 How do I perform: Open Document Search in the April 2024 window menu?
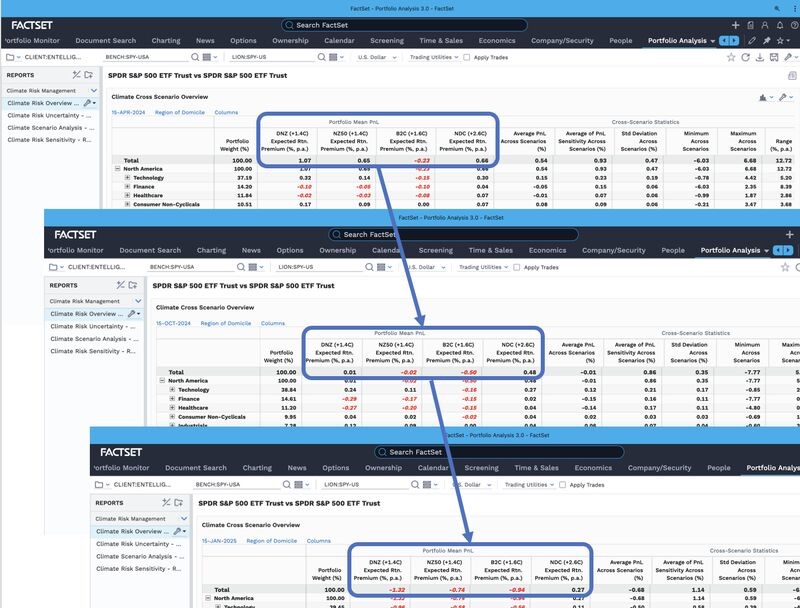pos(106,40)
